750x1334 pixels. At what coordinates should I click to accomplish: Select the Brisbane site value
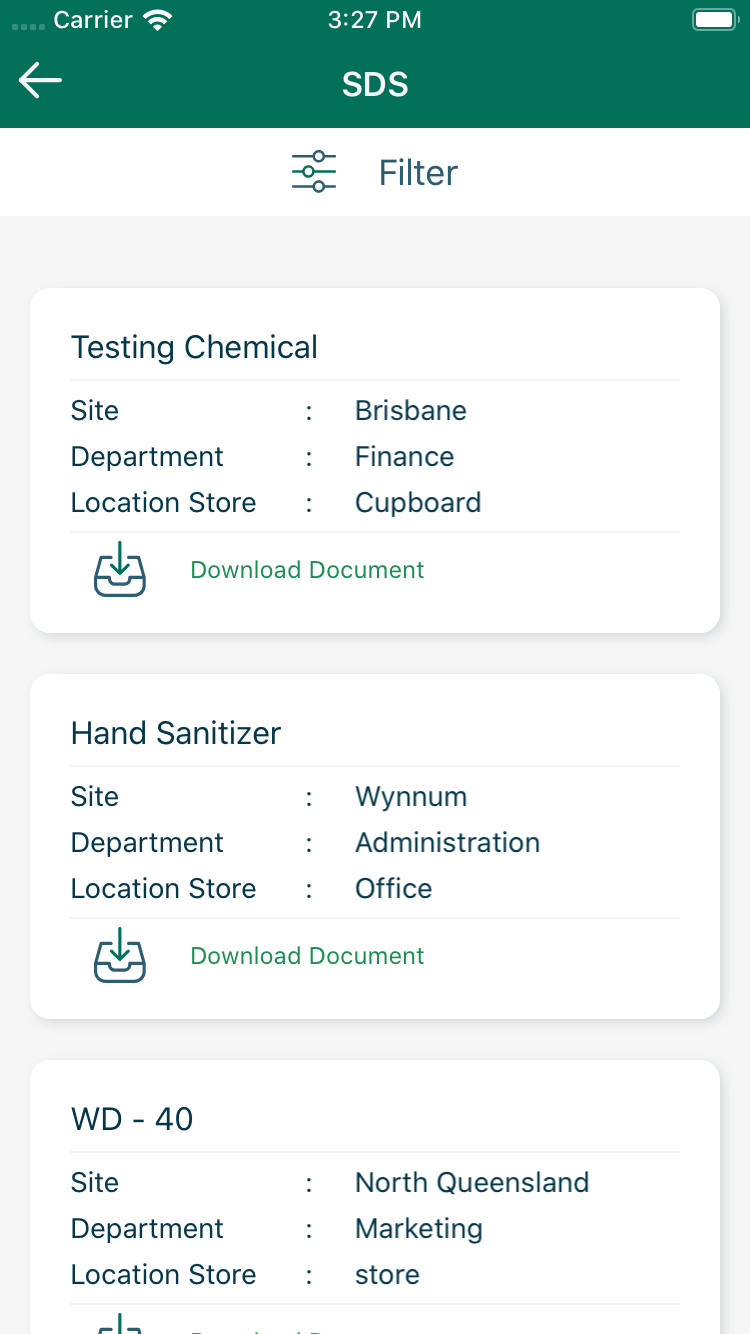click(410, 411)
